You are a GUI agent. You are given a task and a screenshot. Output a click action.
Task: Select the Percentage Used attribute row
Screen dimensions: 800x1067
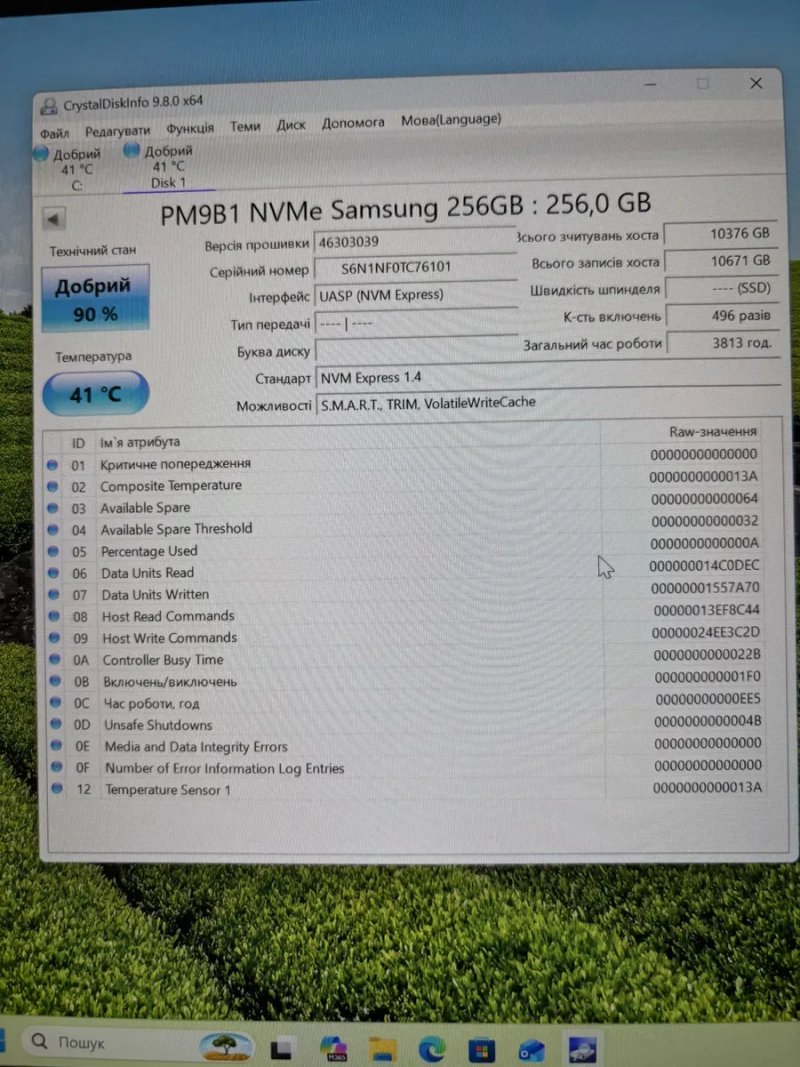pyautogui.click(x=405, y=547)
